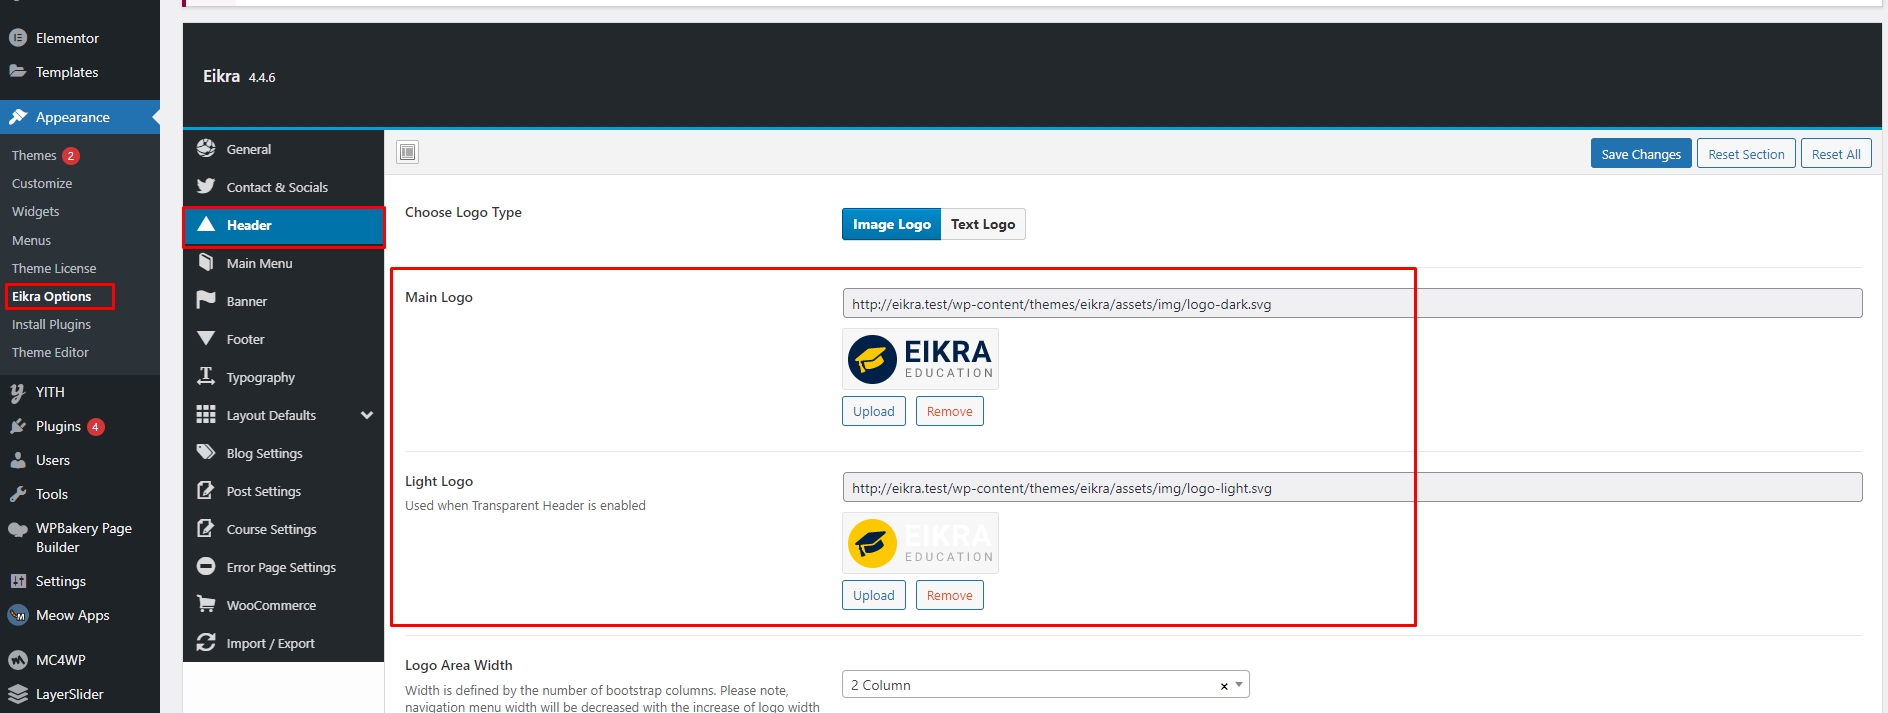
Task: Clear the 2 Column selection with x
Action: tap(1224, 686)
